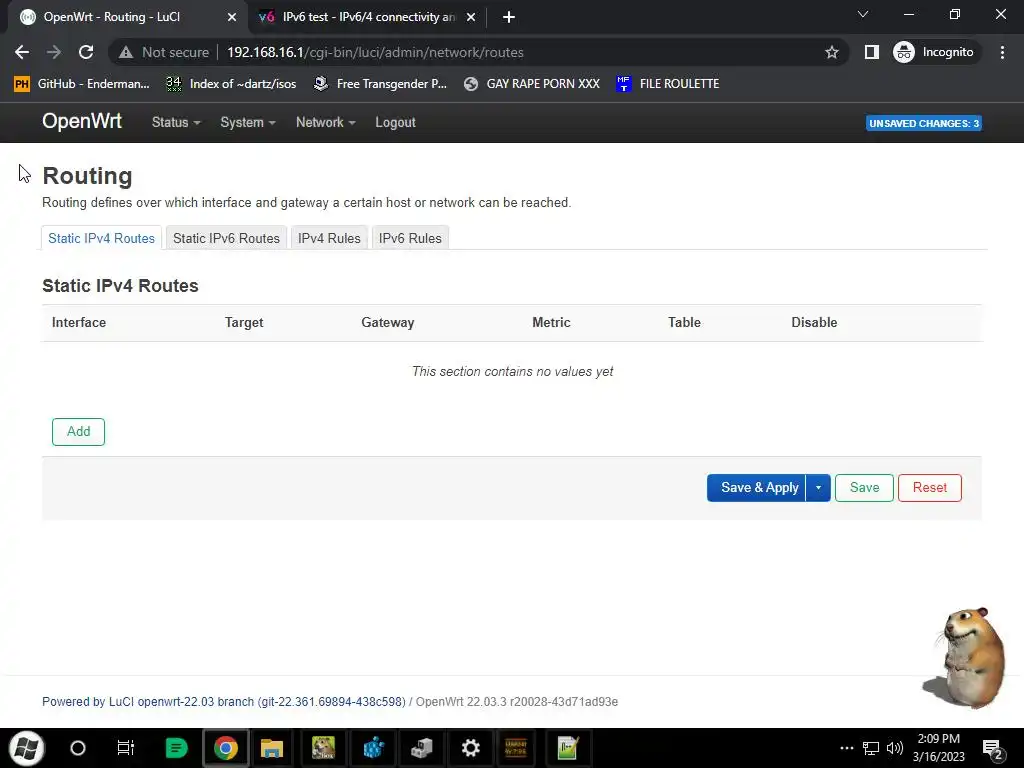Screen dimensions: 1024x768
Task: Click 'This section contains no values yet' text
Action: [513, 372]
